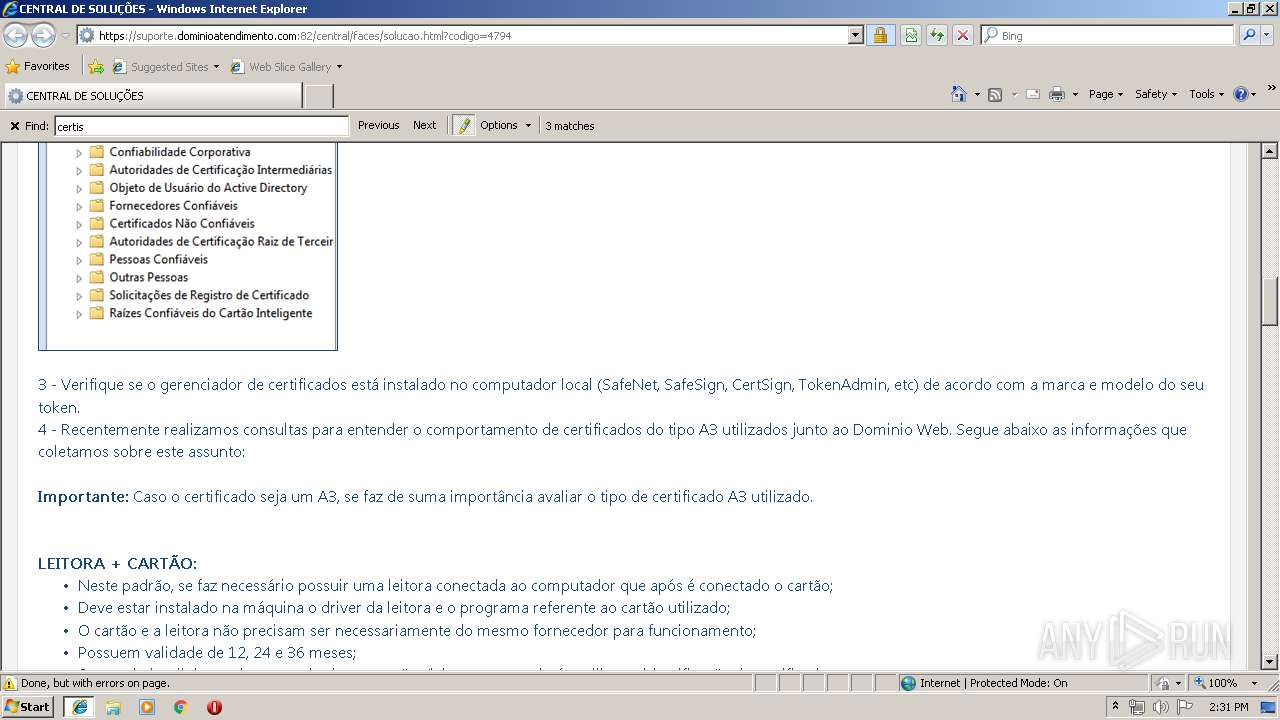Click the Refresh page icon

[x=937, y=35]
